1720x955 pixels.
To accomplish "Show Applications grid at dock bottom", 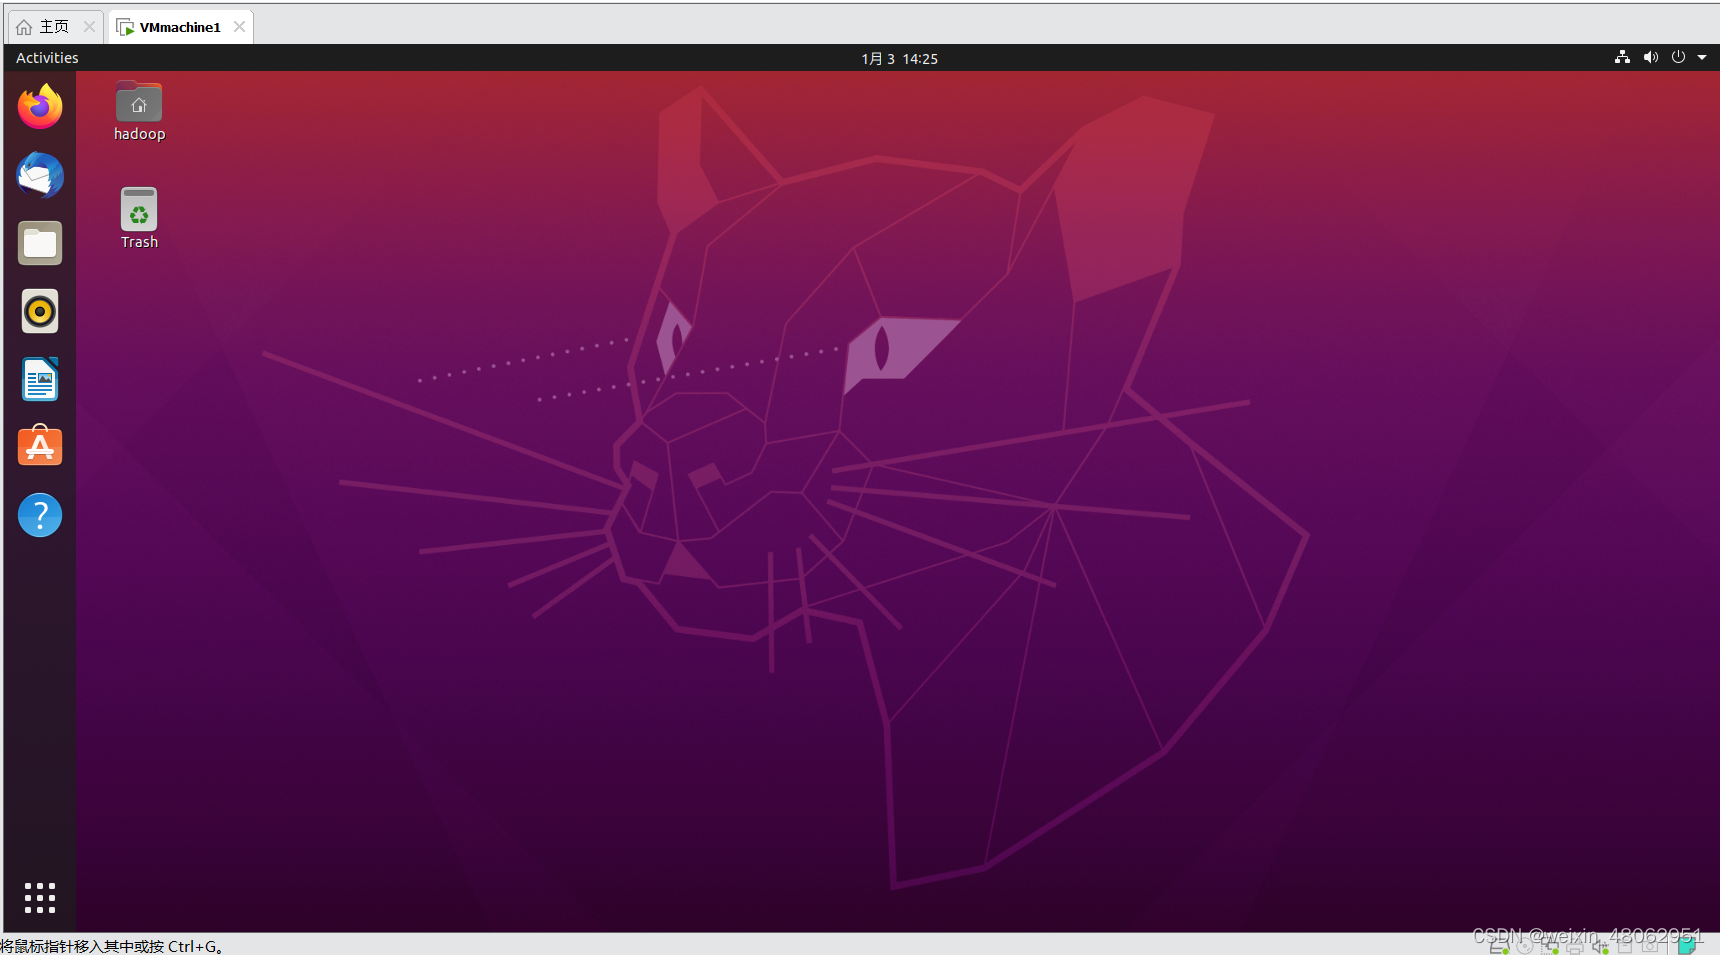I will [x=40, y=897].
